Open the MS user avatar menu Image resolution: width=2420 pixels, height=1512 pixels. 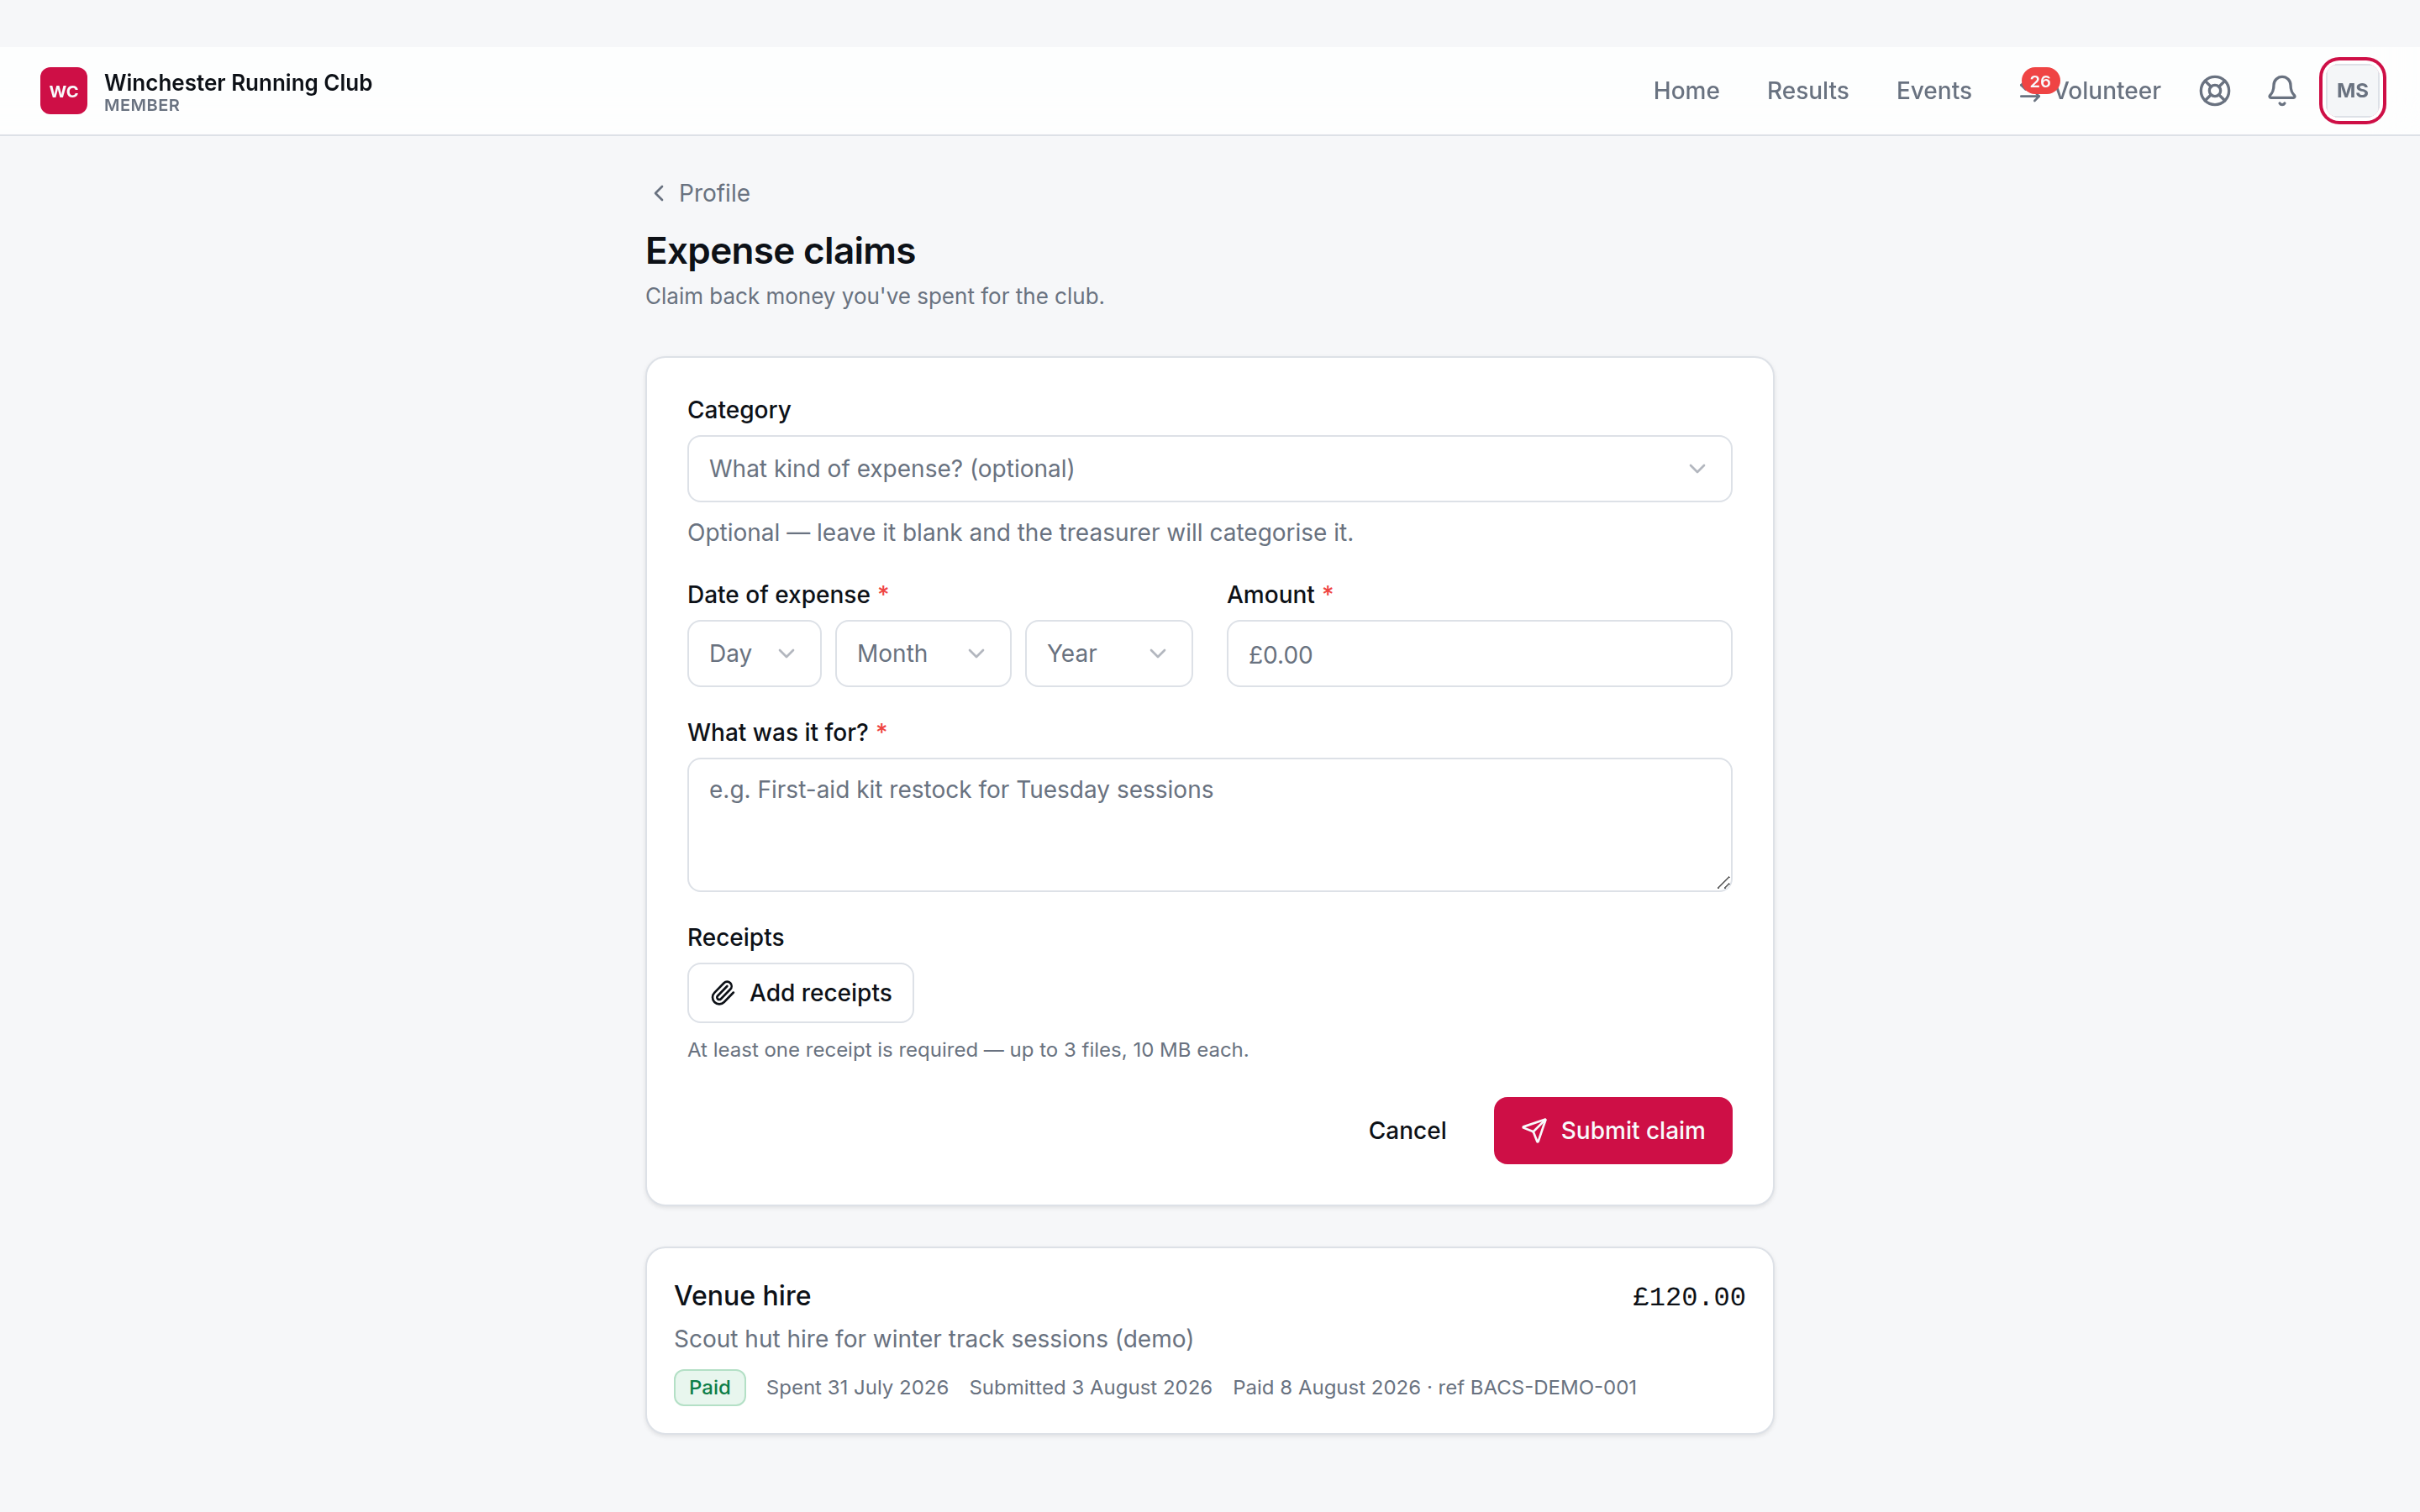point(2352,91)
